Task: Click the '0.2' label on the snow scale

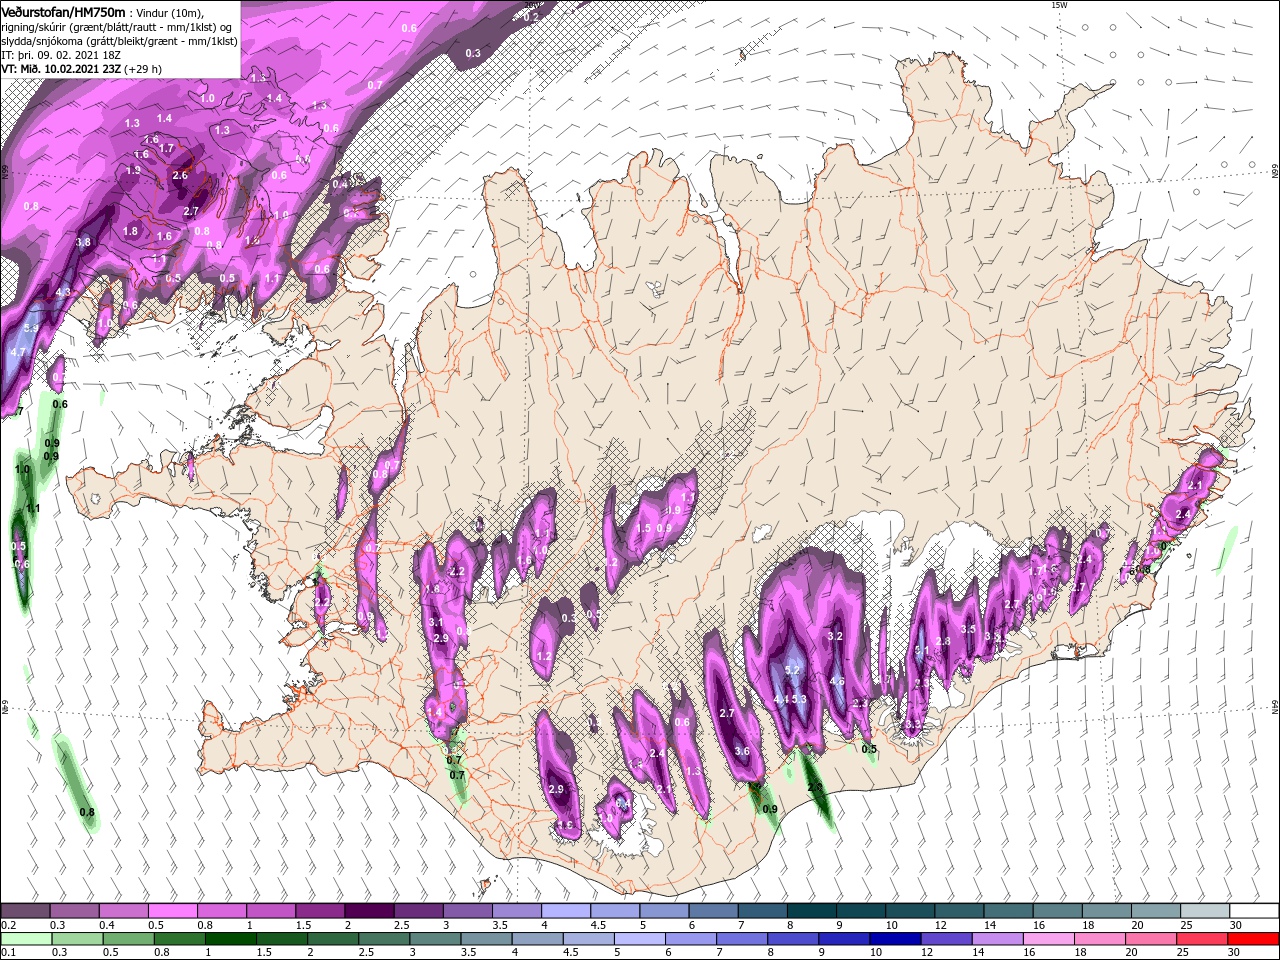Action: pyautogui.click(x=8, y=925)
